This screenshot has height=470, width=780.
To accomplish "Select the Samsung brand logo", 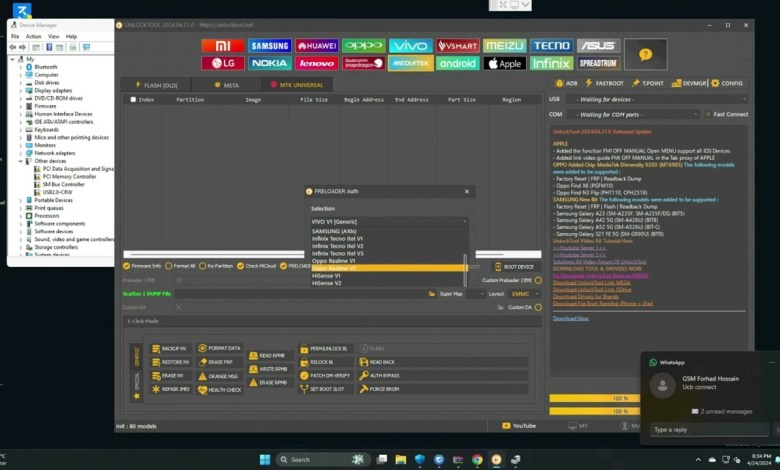I will (x=269, y=46).
